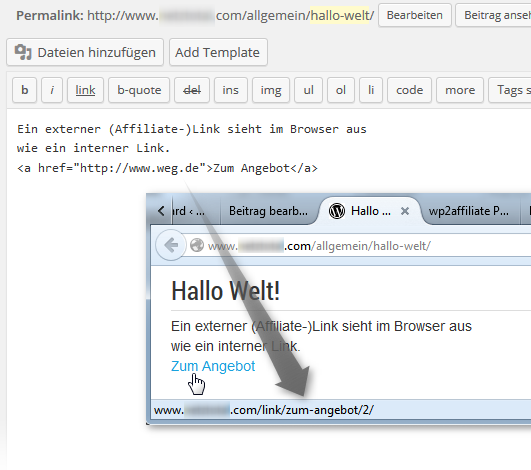Apply italic with the i button
Viewport: 531px width, 470px height.
52,90
